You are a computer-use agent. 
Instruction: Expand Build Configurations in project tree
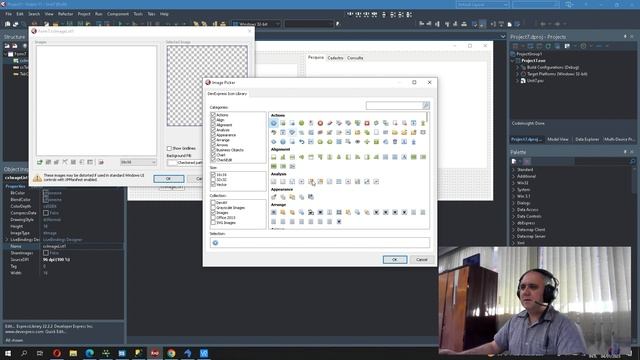coord(518,67)
